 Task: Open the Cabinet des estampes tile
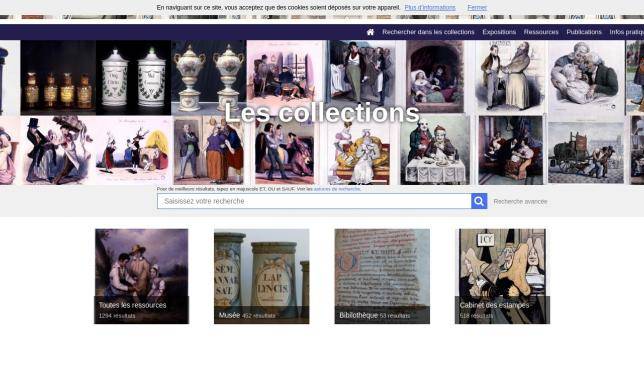click(502, 276)
